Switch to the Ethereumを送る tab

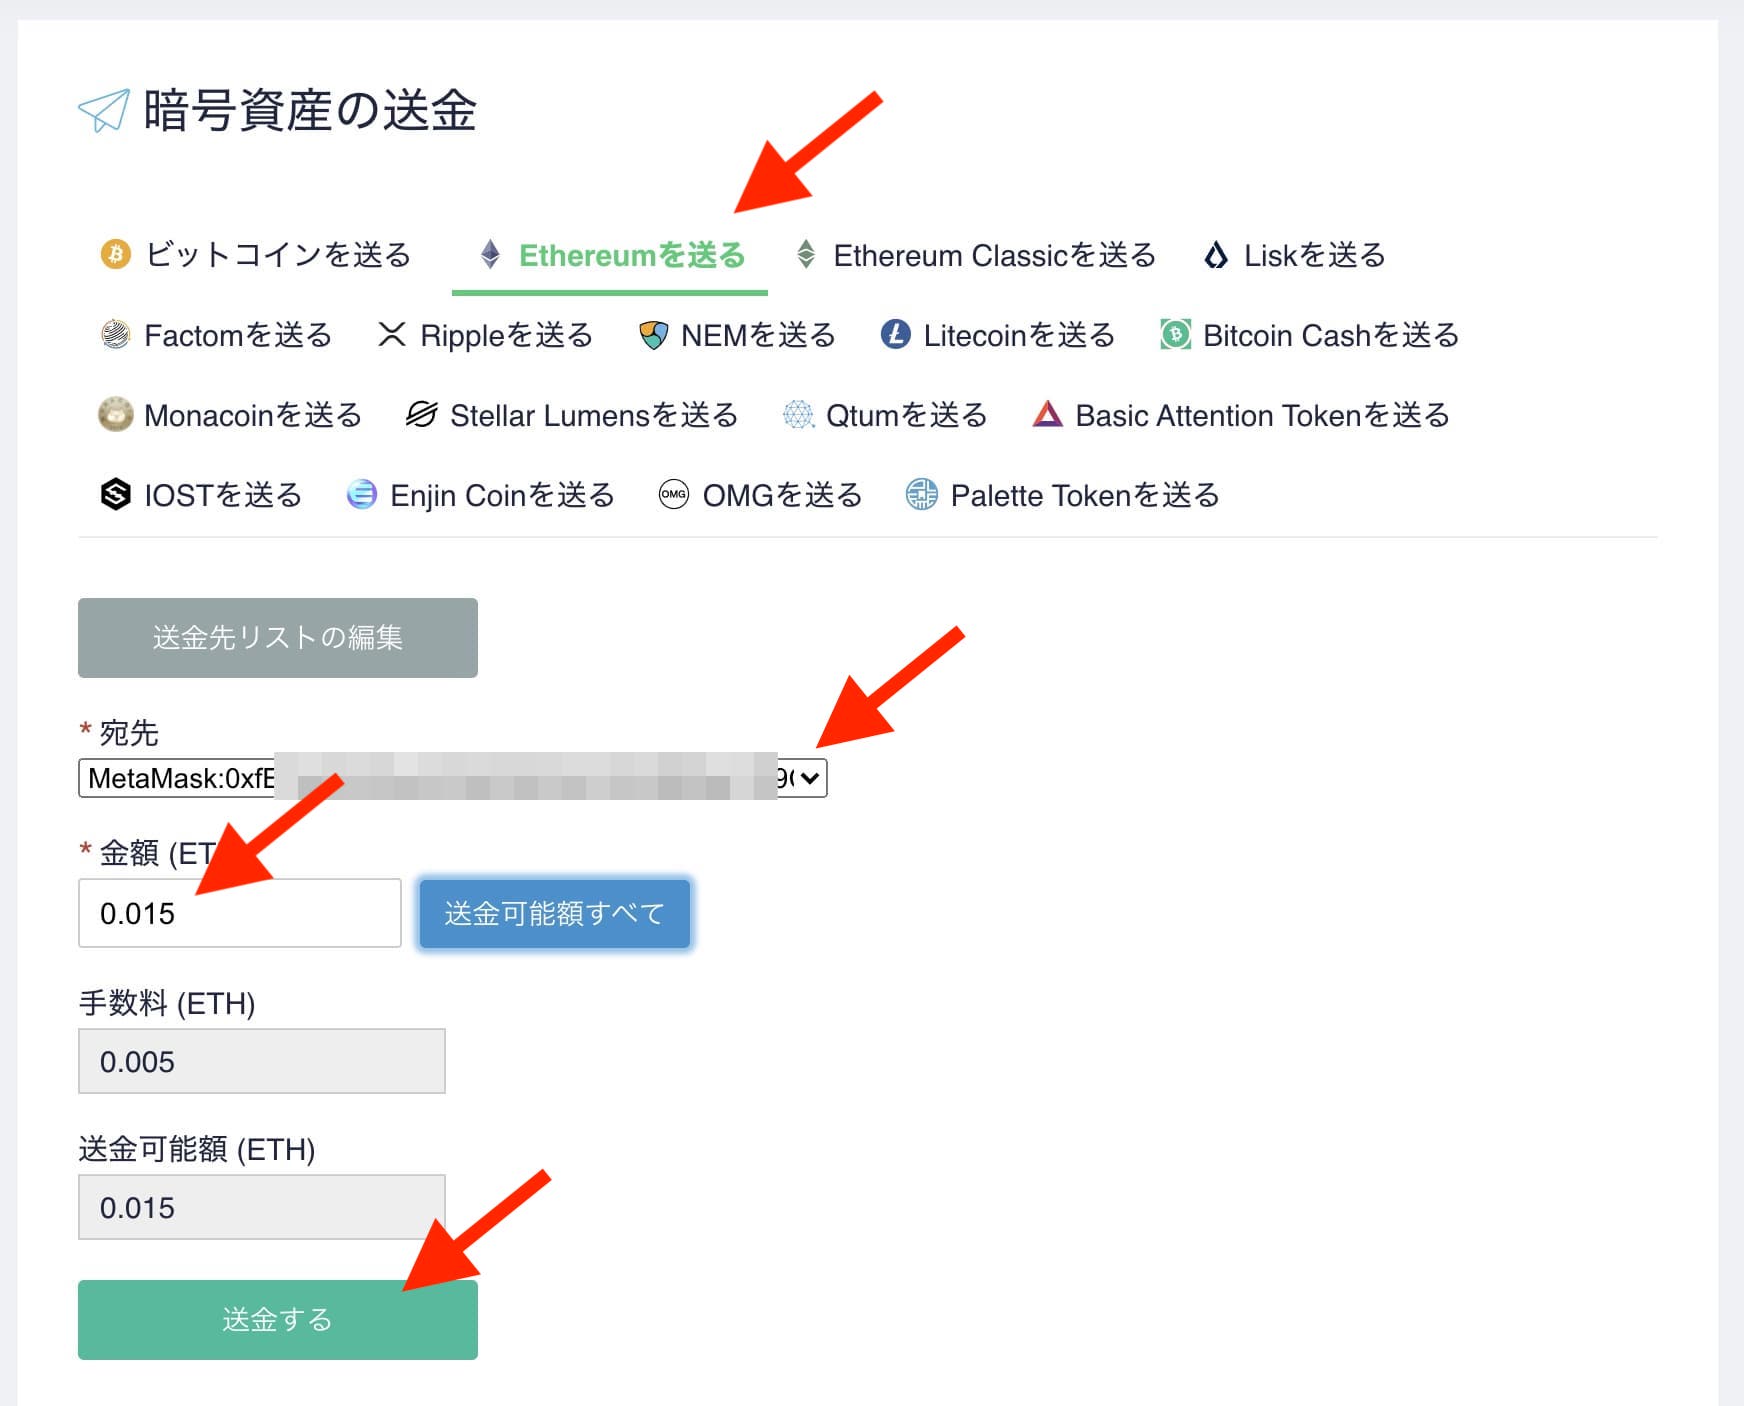[631, 256]
